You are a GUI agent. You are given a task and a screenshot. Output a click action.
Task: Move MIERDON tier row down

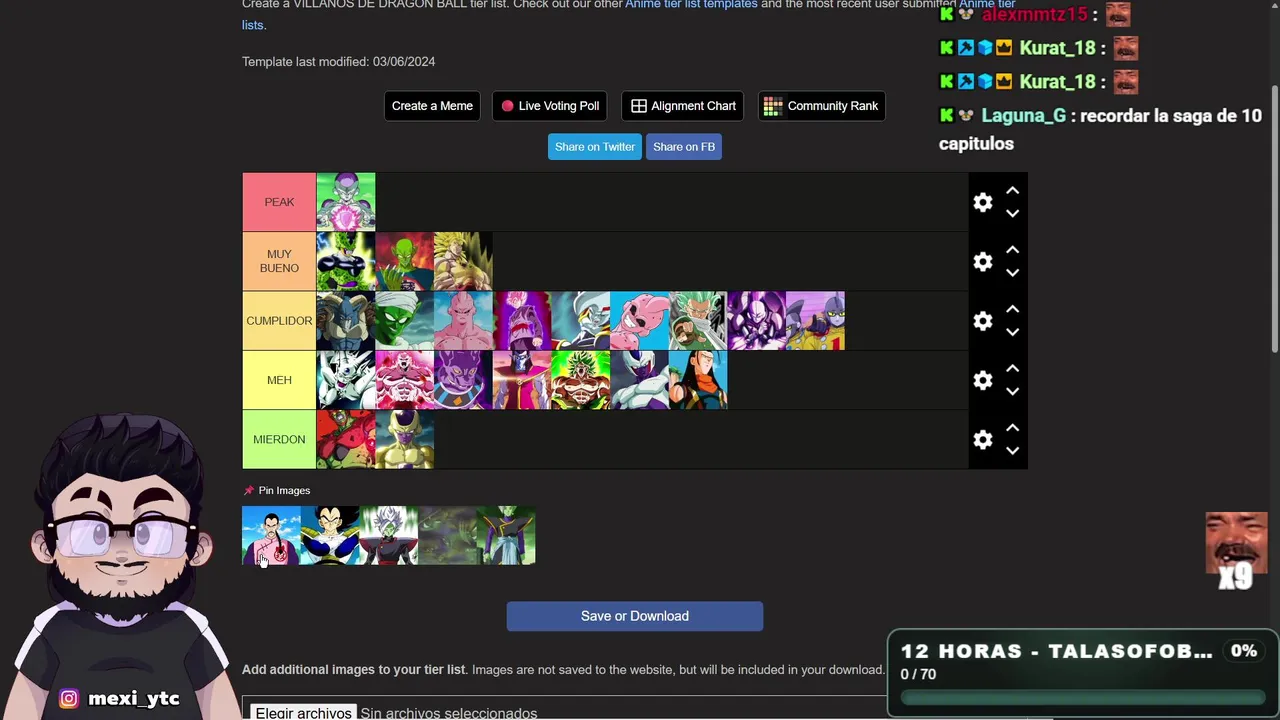[x=1012, y=451]
